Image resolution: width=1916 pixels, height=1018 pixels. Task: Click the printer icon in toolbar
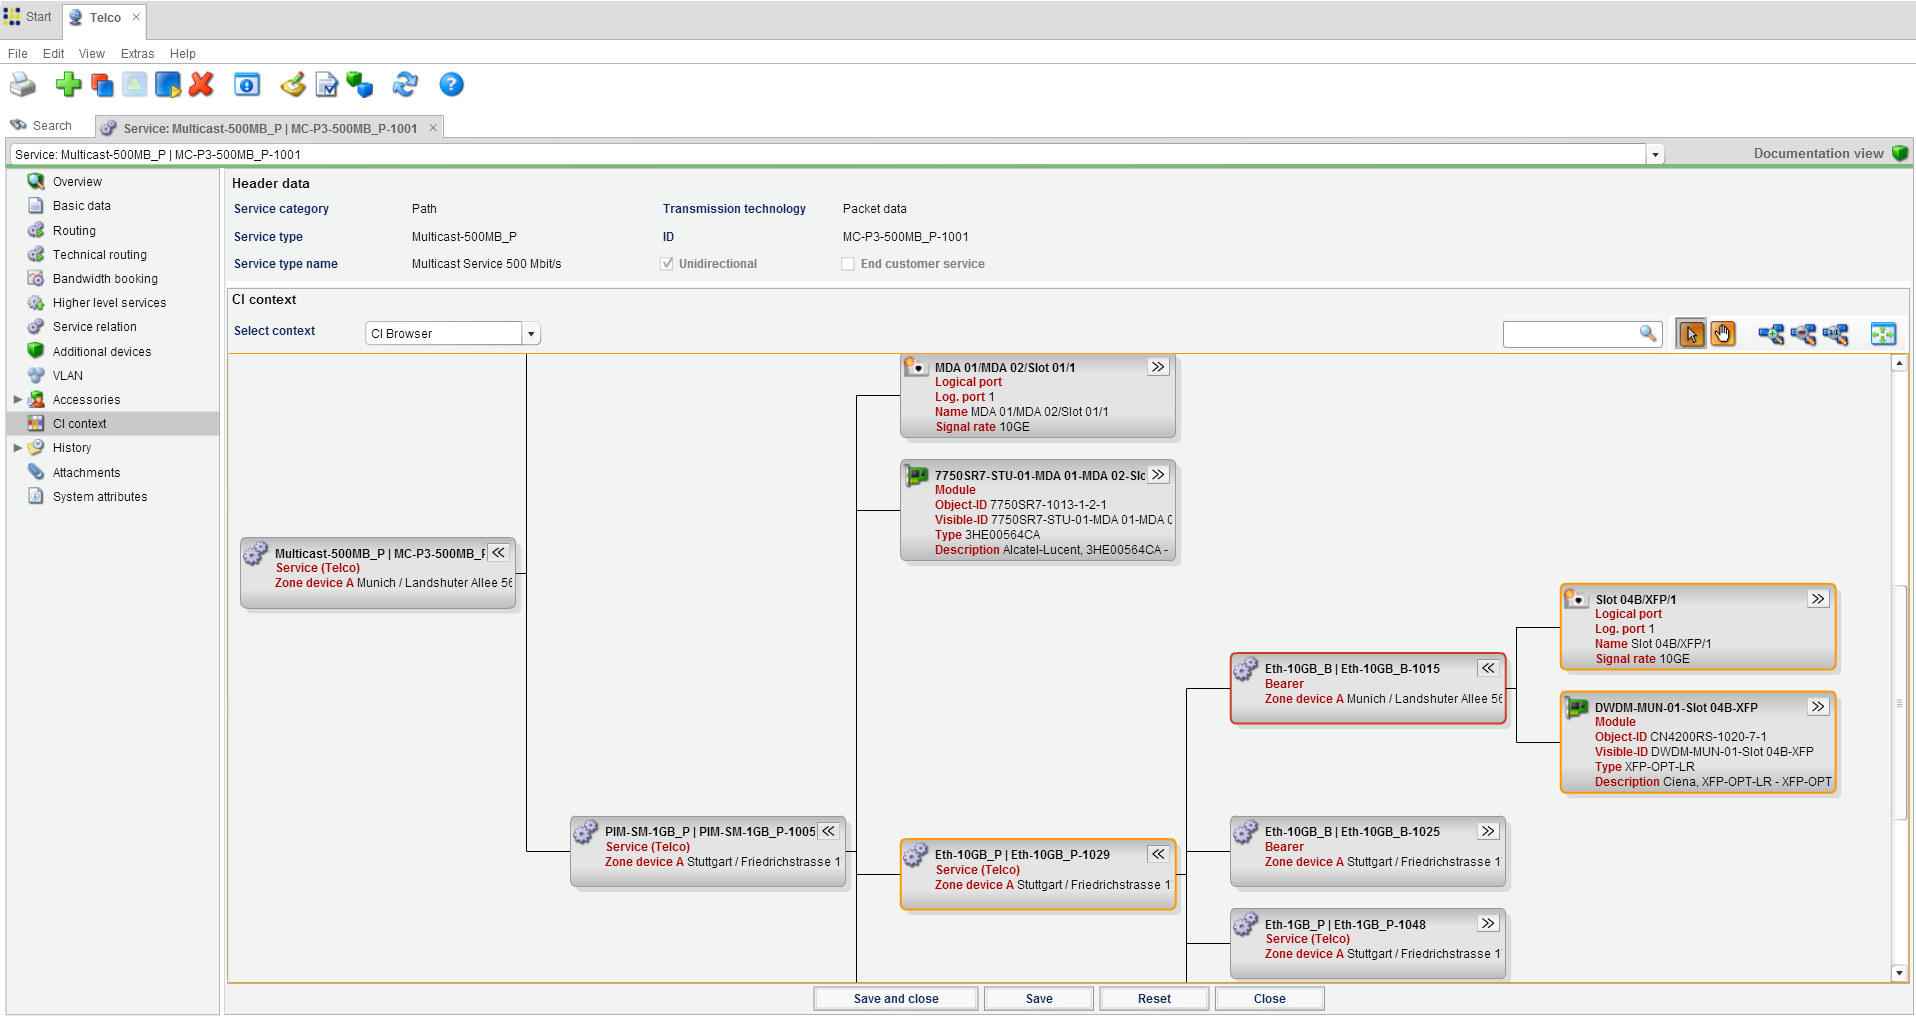[x=22, y=85]
